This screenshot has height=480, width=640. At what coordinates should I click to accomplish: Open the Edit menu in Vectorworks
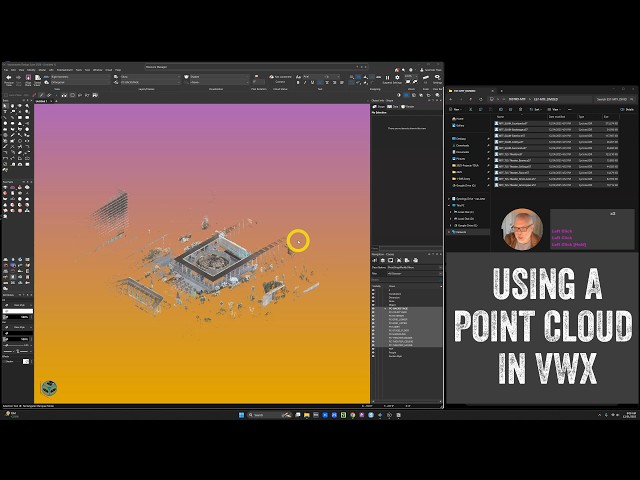[13, 70]
